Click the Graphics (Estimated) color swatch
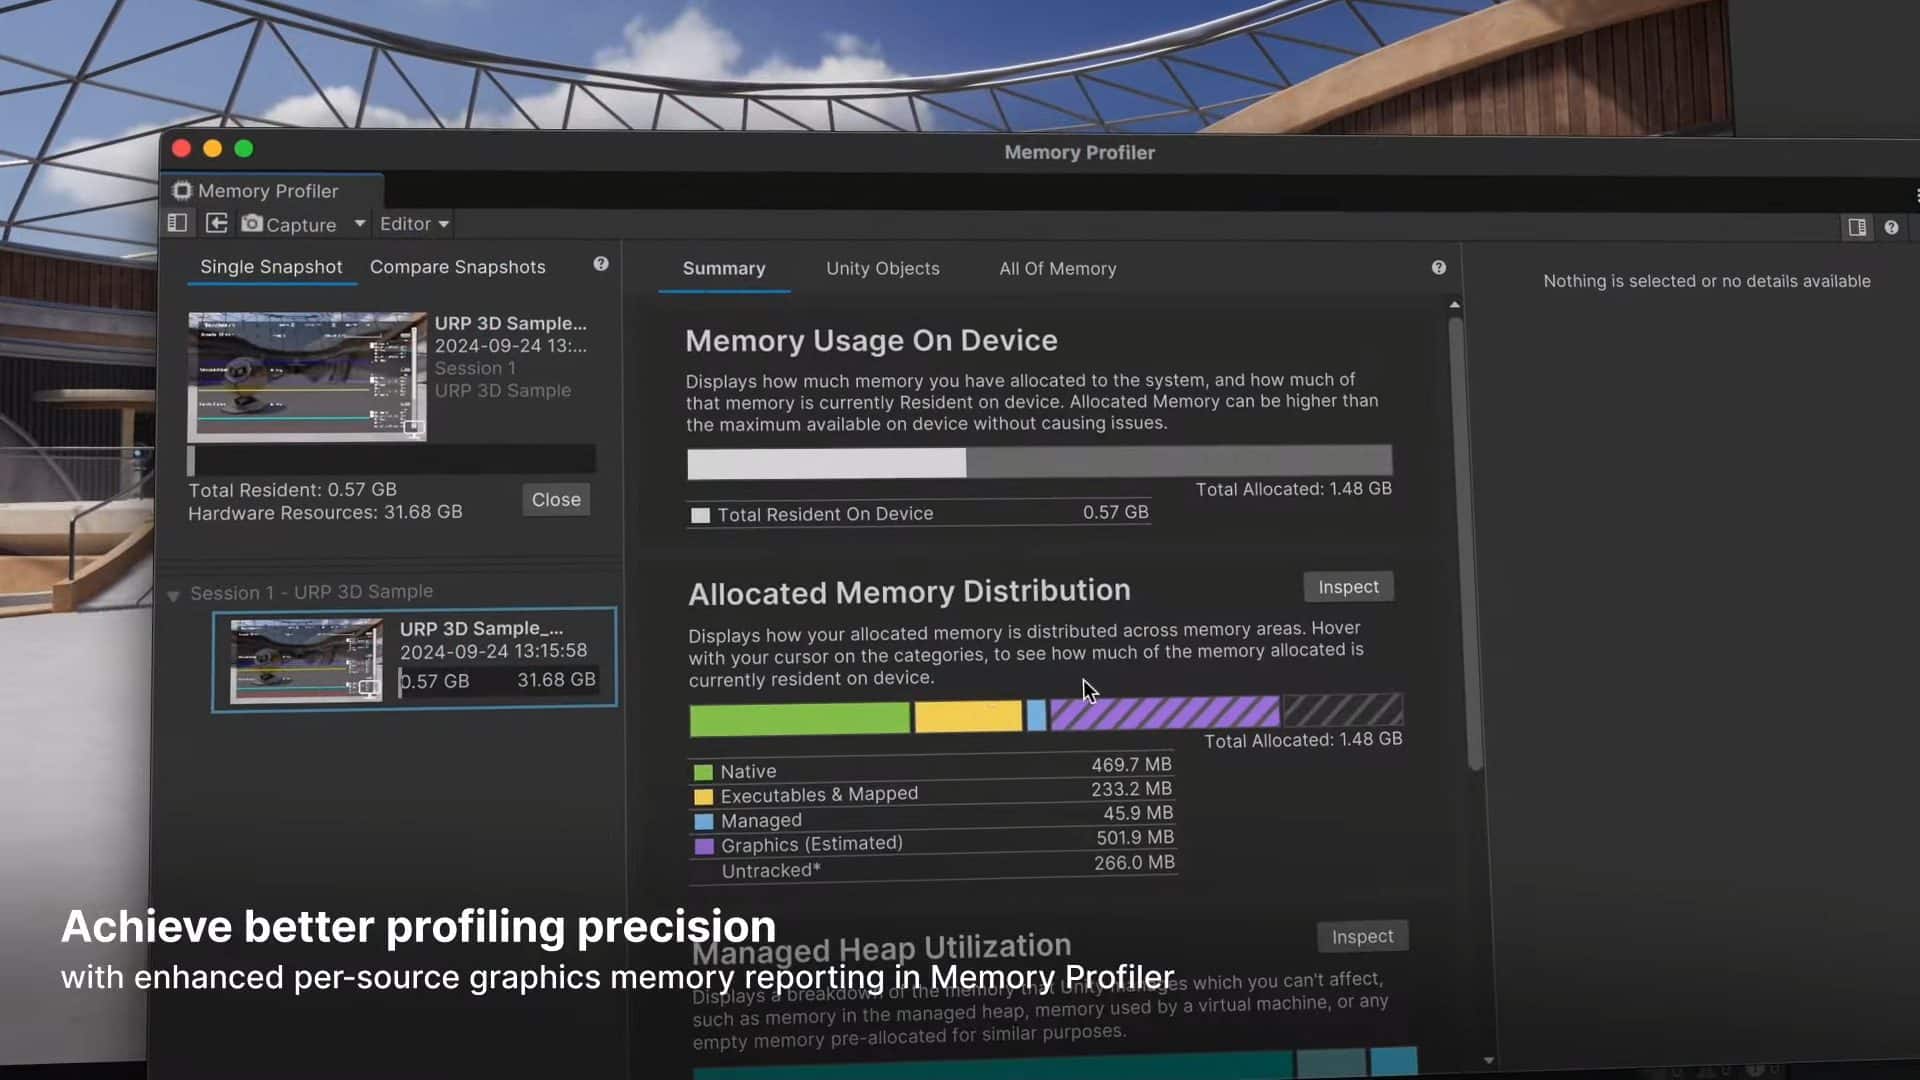The height and width of the screenshot is (1080, 1920). [704, 845]
